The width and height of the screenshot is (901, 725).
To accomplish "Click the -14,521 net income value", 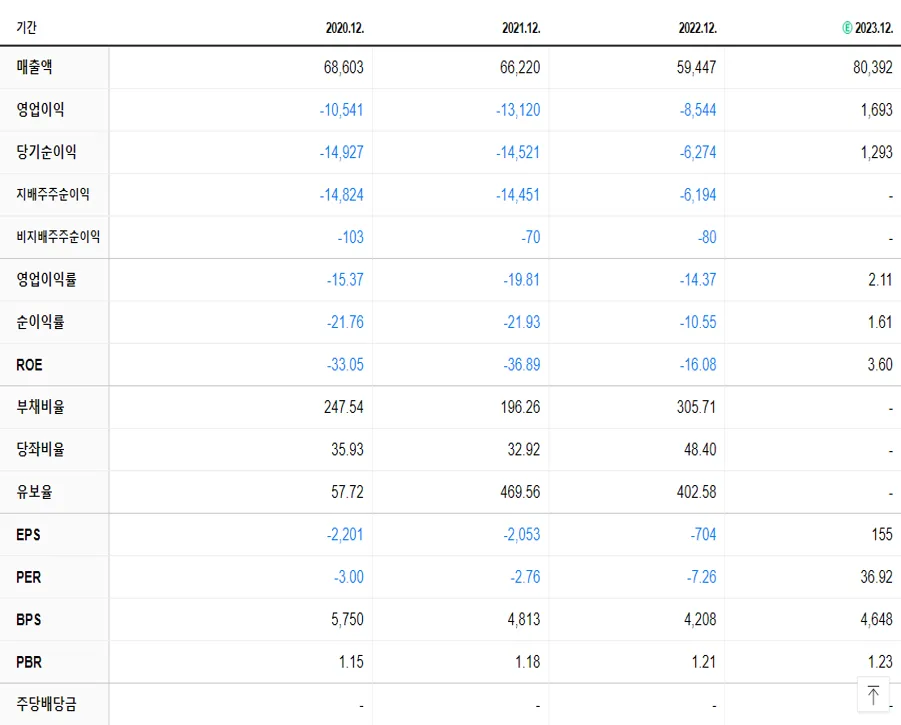I will (x=518, y=153).
